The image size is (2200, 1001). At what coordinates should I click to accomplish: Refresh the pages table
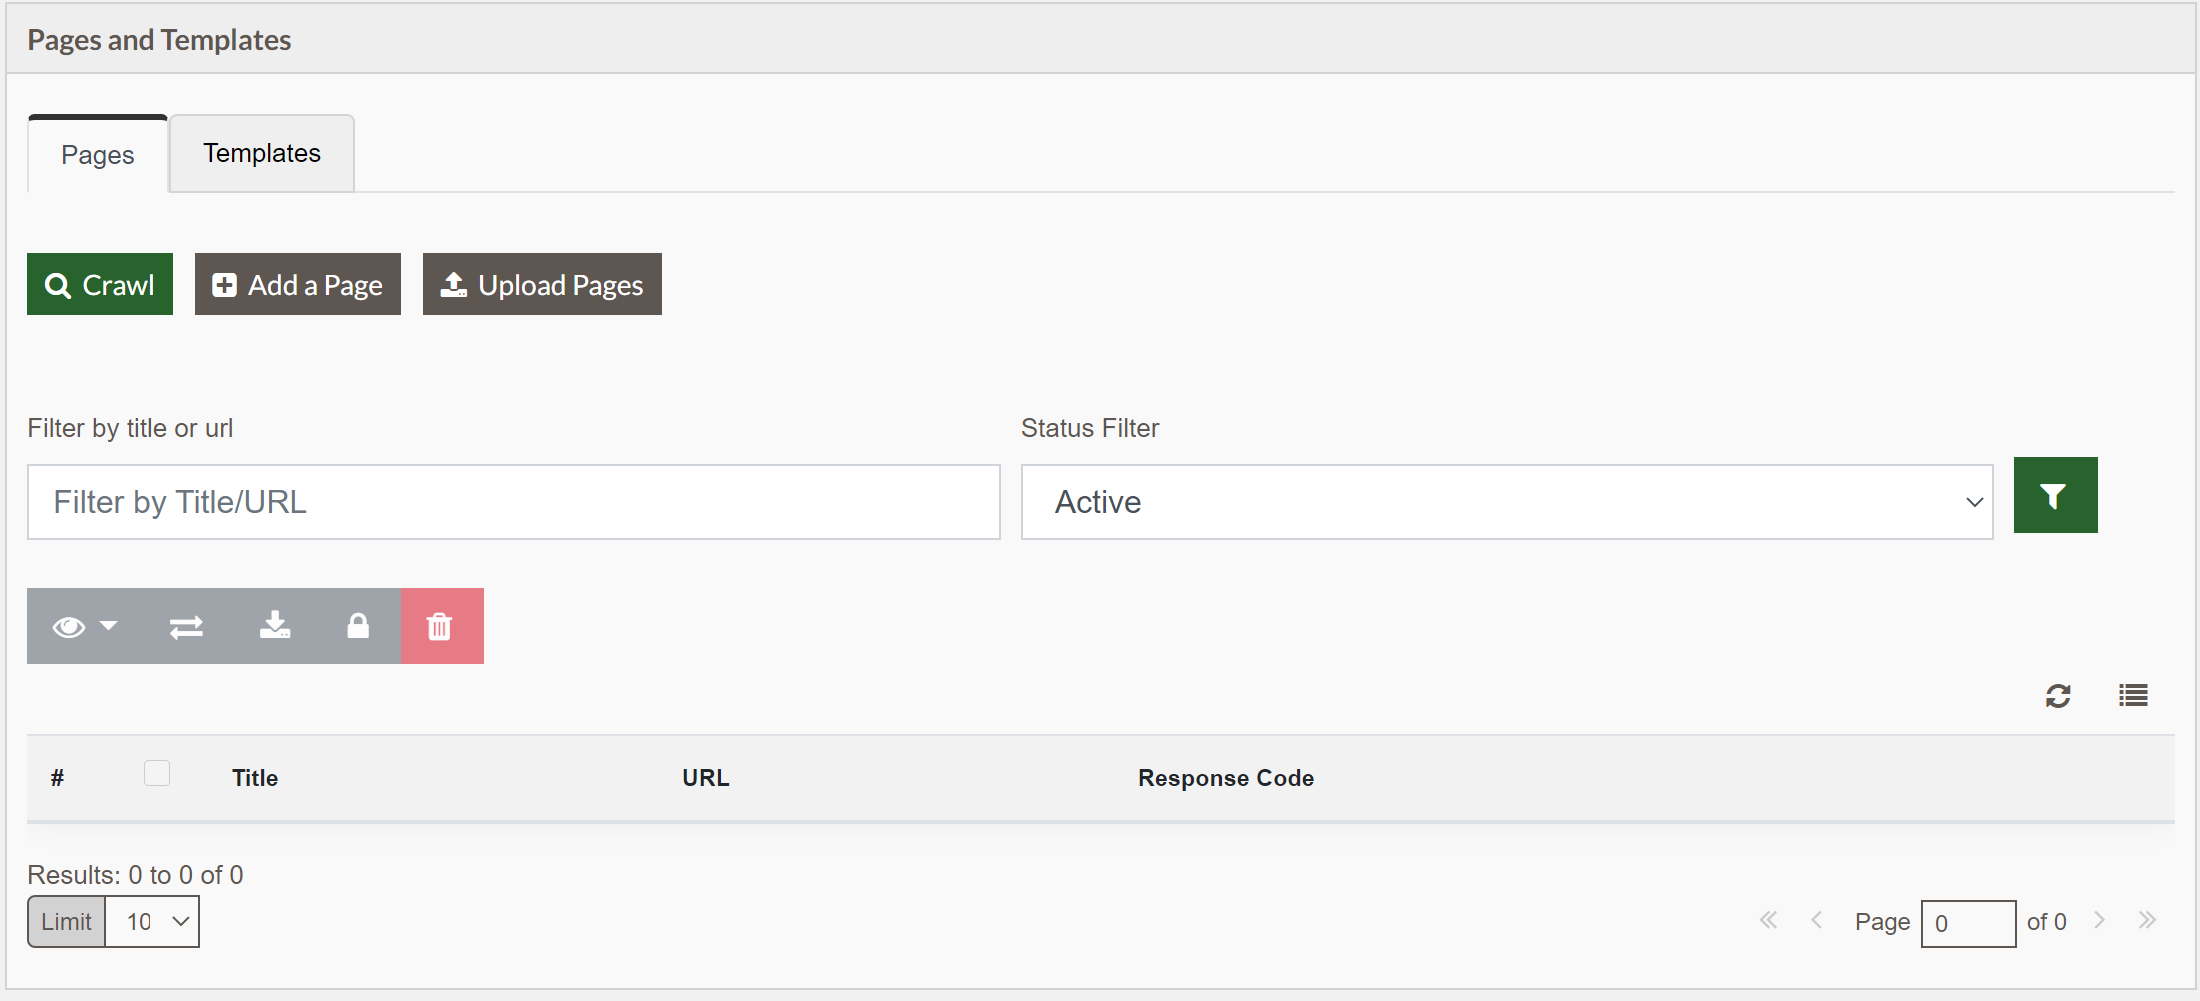2058,695
